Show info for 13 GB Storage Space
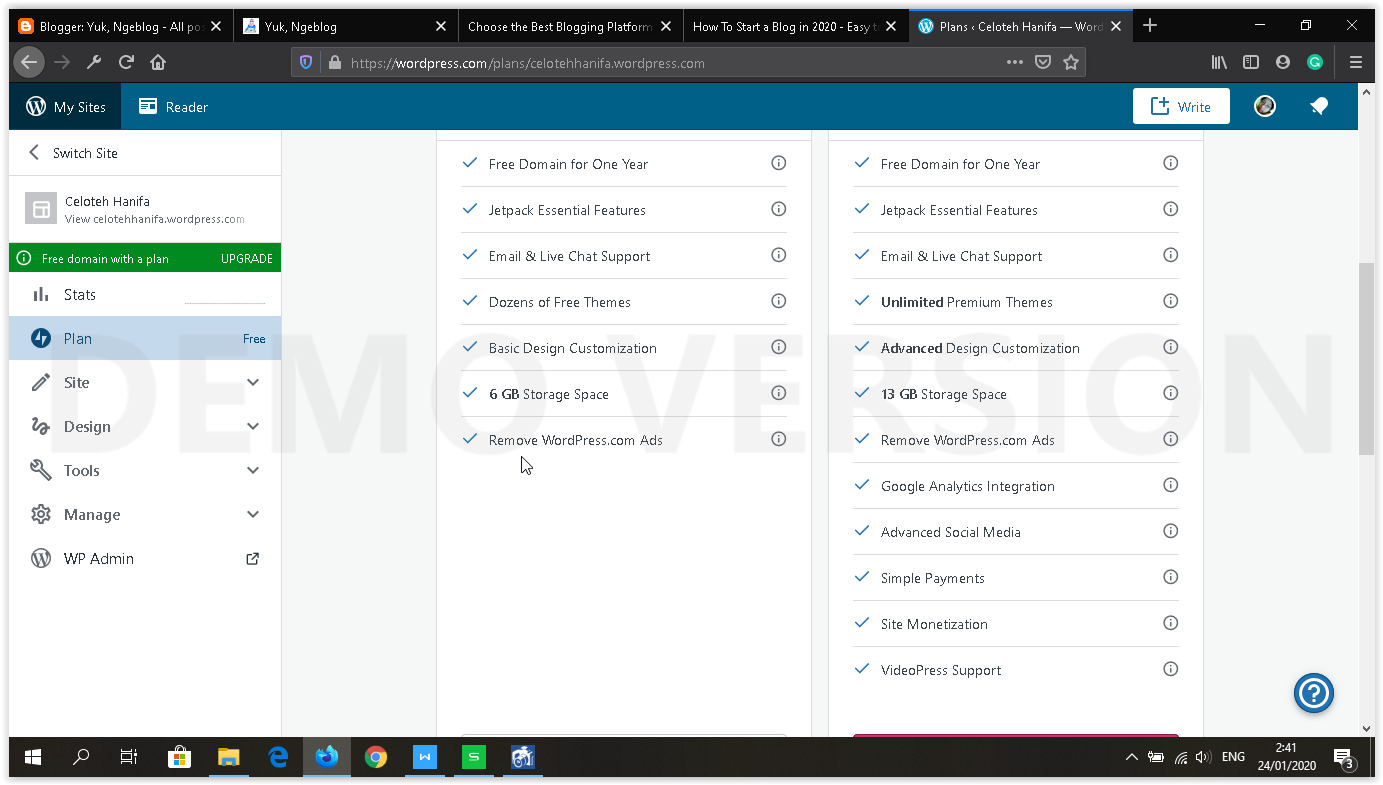The height and width of the screenshot is (785, 1383). point(1171,393)
